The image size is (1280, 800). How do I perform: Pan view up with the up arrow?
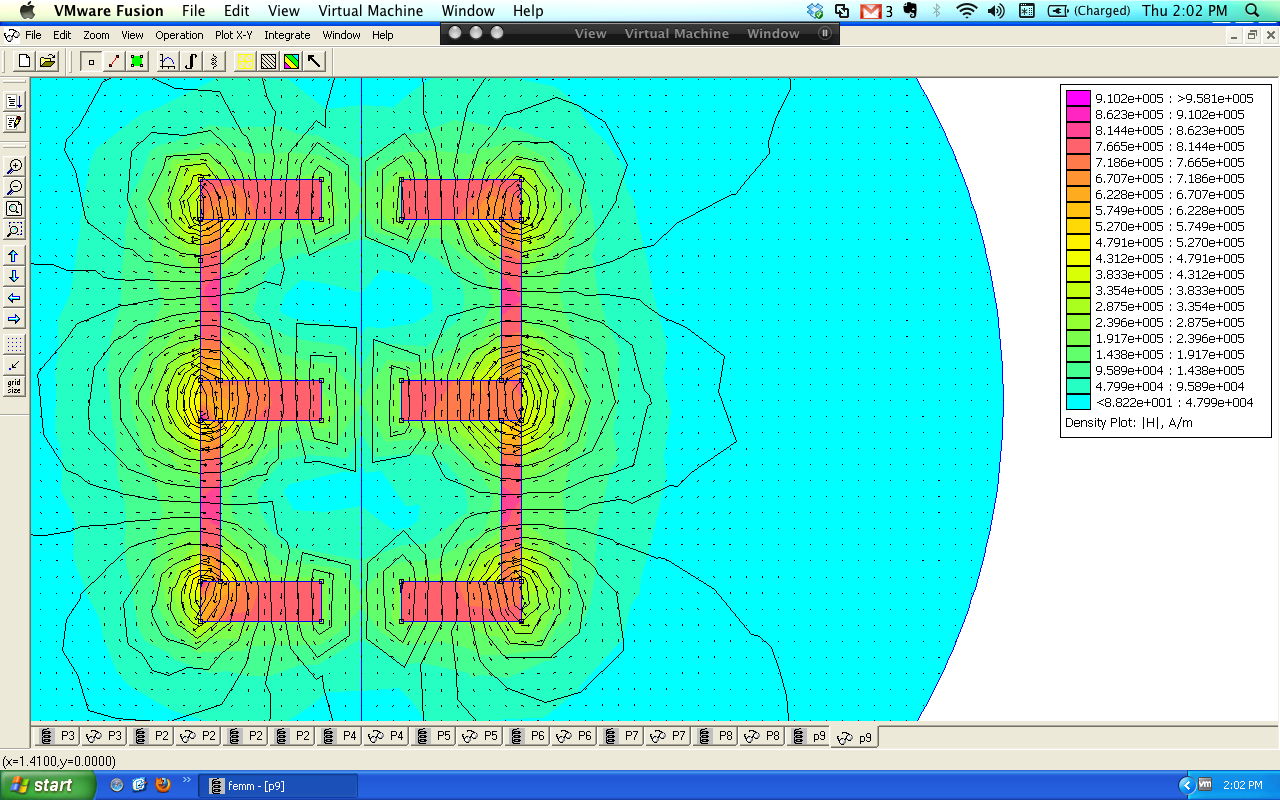(14, 256)
